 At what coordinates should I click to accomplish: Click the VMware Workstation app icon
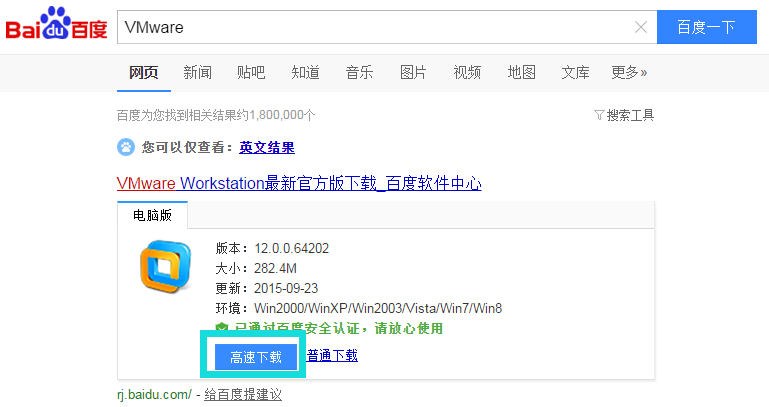point(165,266)
